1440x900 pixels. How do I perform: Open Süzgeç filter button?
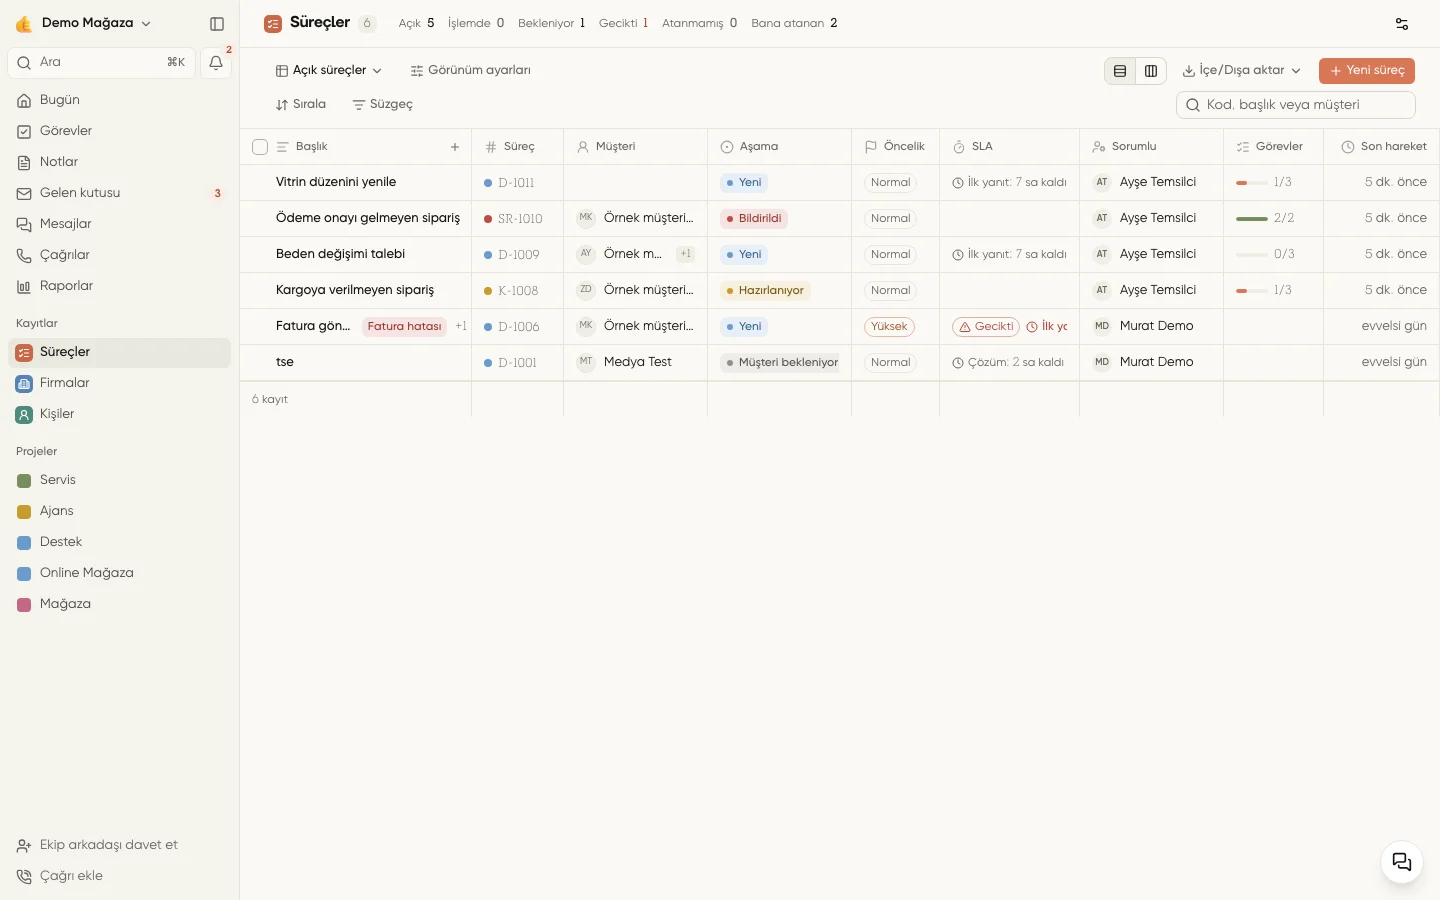[x=382, y=105]
